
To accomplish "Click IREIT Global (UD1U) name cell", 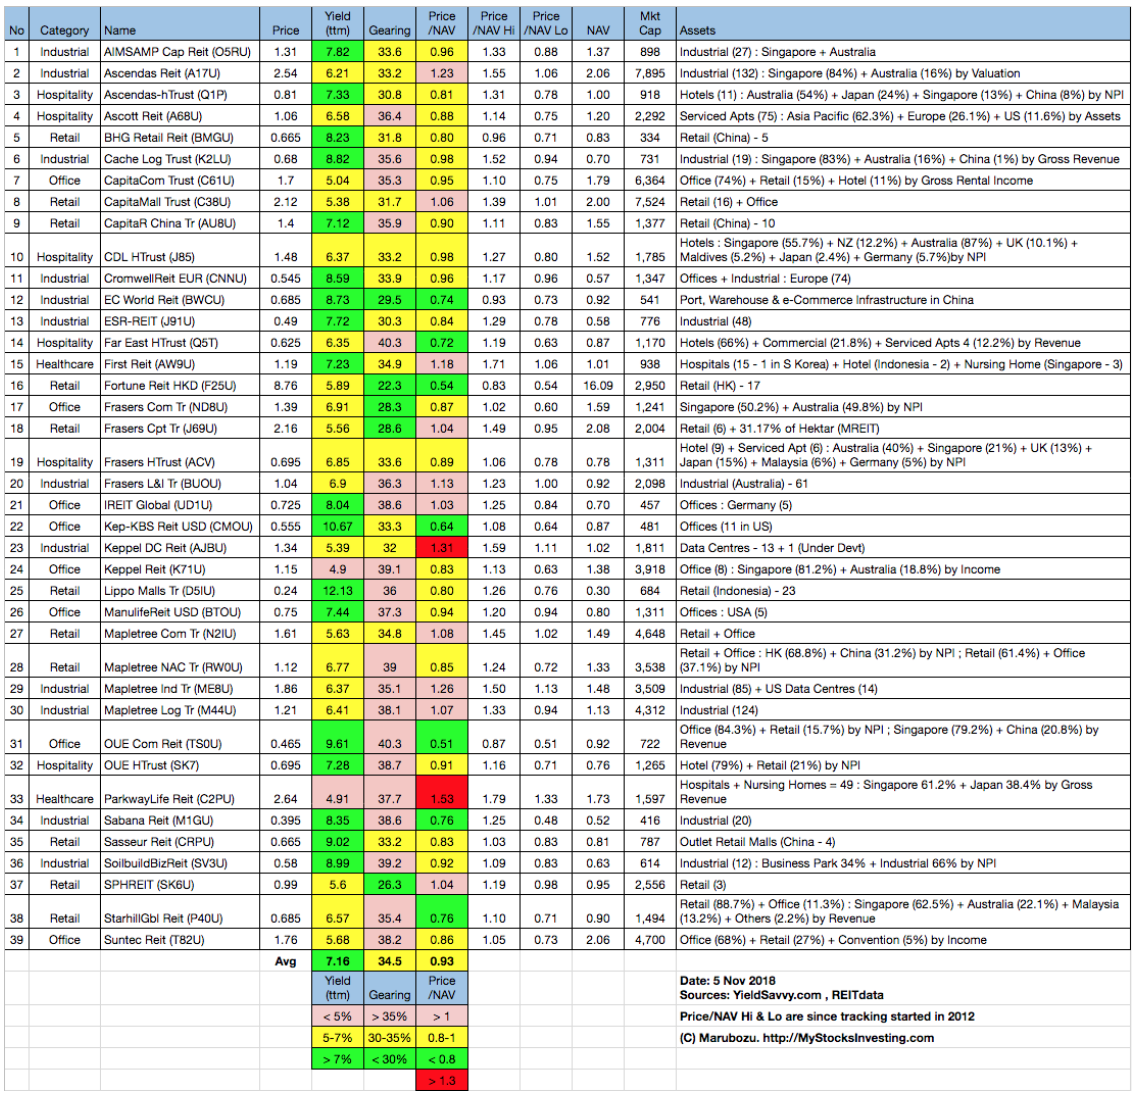I will [x=180, y=505].
